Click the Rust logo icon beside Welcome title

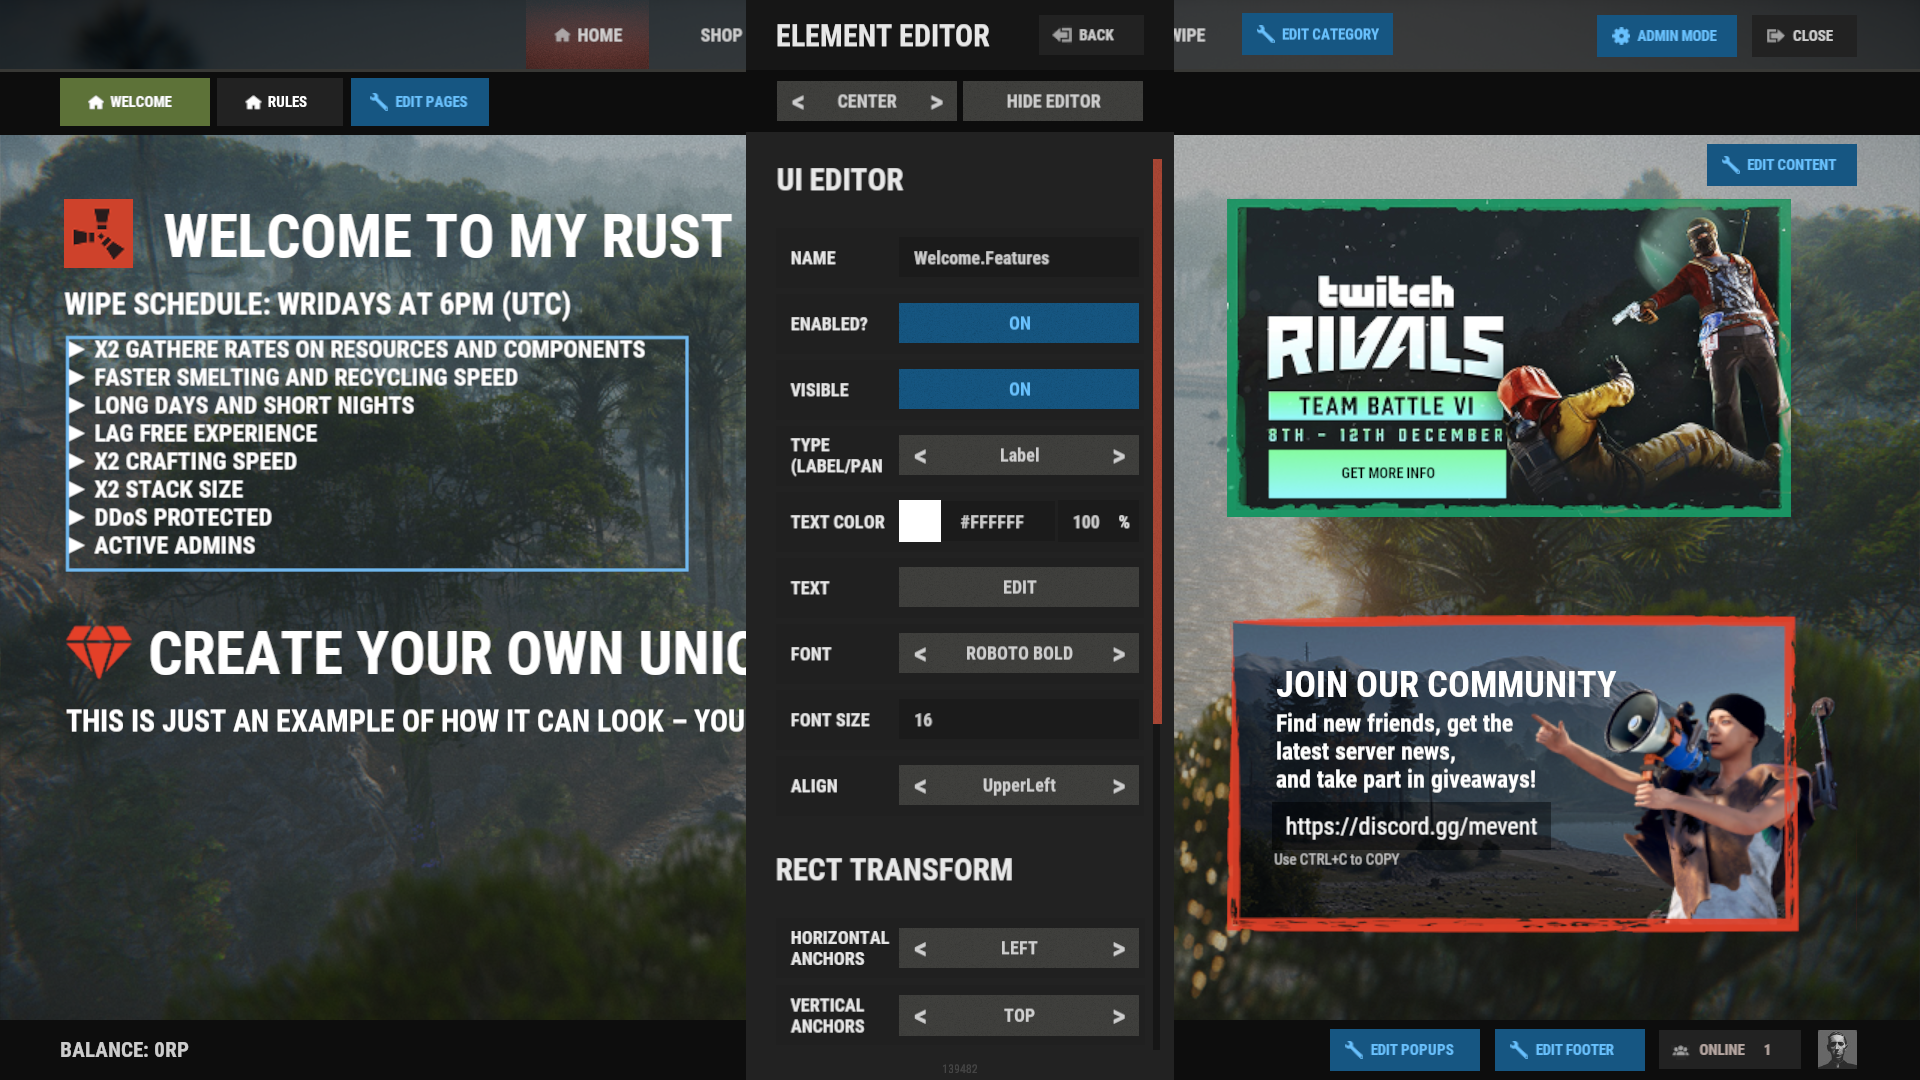(98, 234)
